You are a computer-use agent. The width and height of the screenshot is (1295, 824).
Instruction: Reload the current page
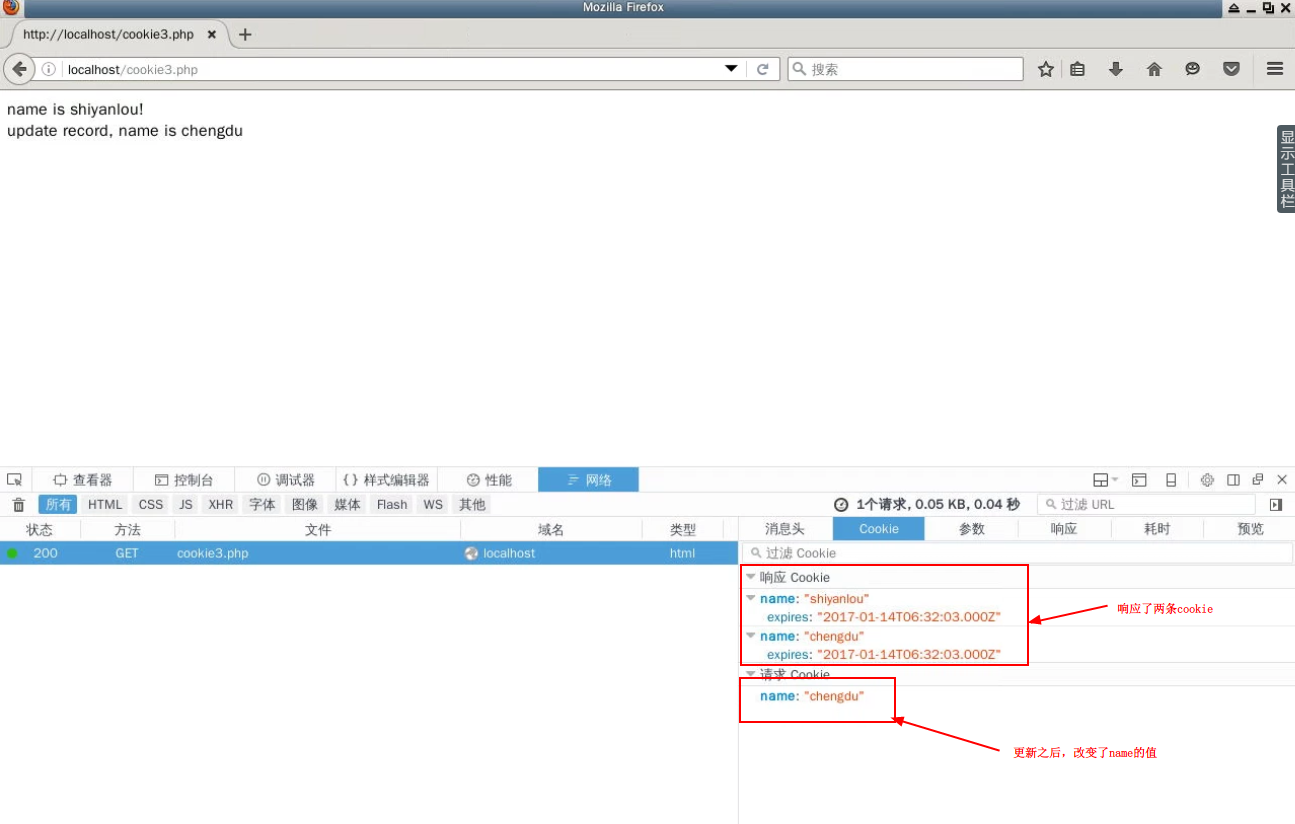pos(763,69)
